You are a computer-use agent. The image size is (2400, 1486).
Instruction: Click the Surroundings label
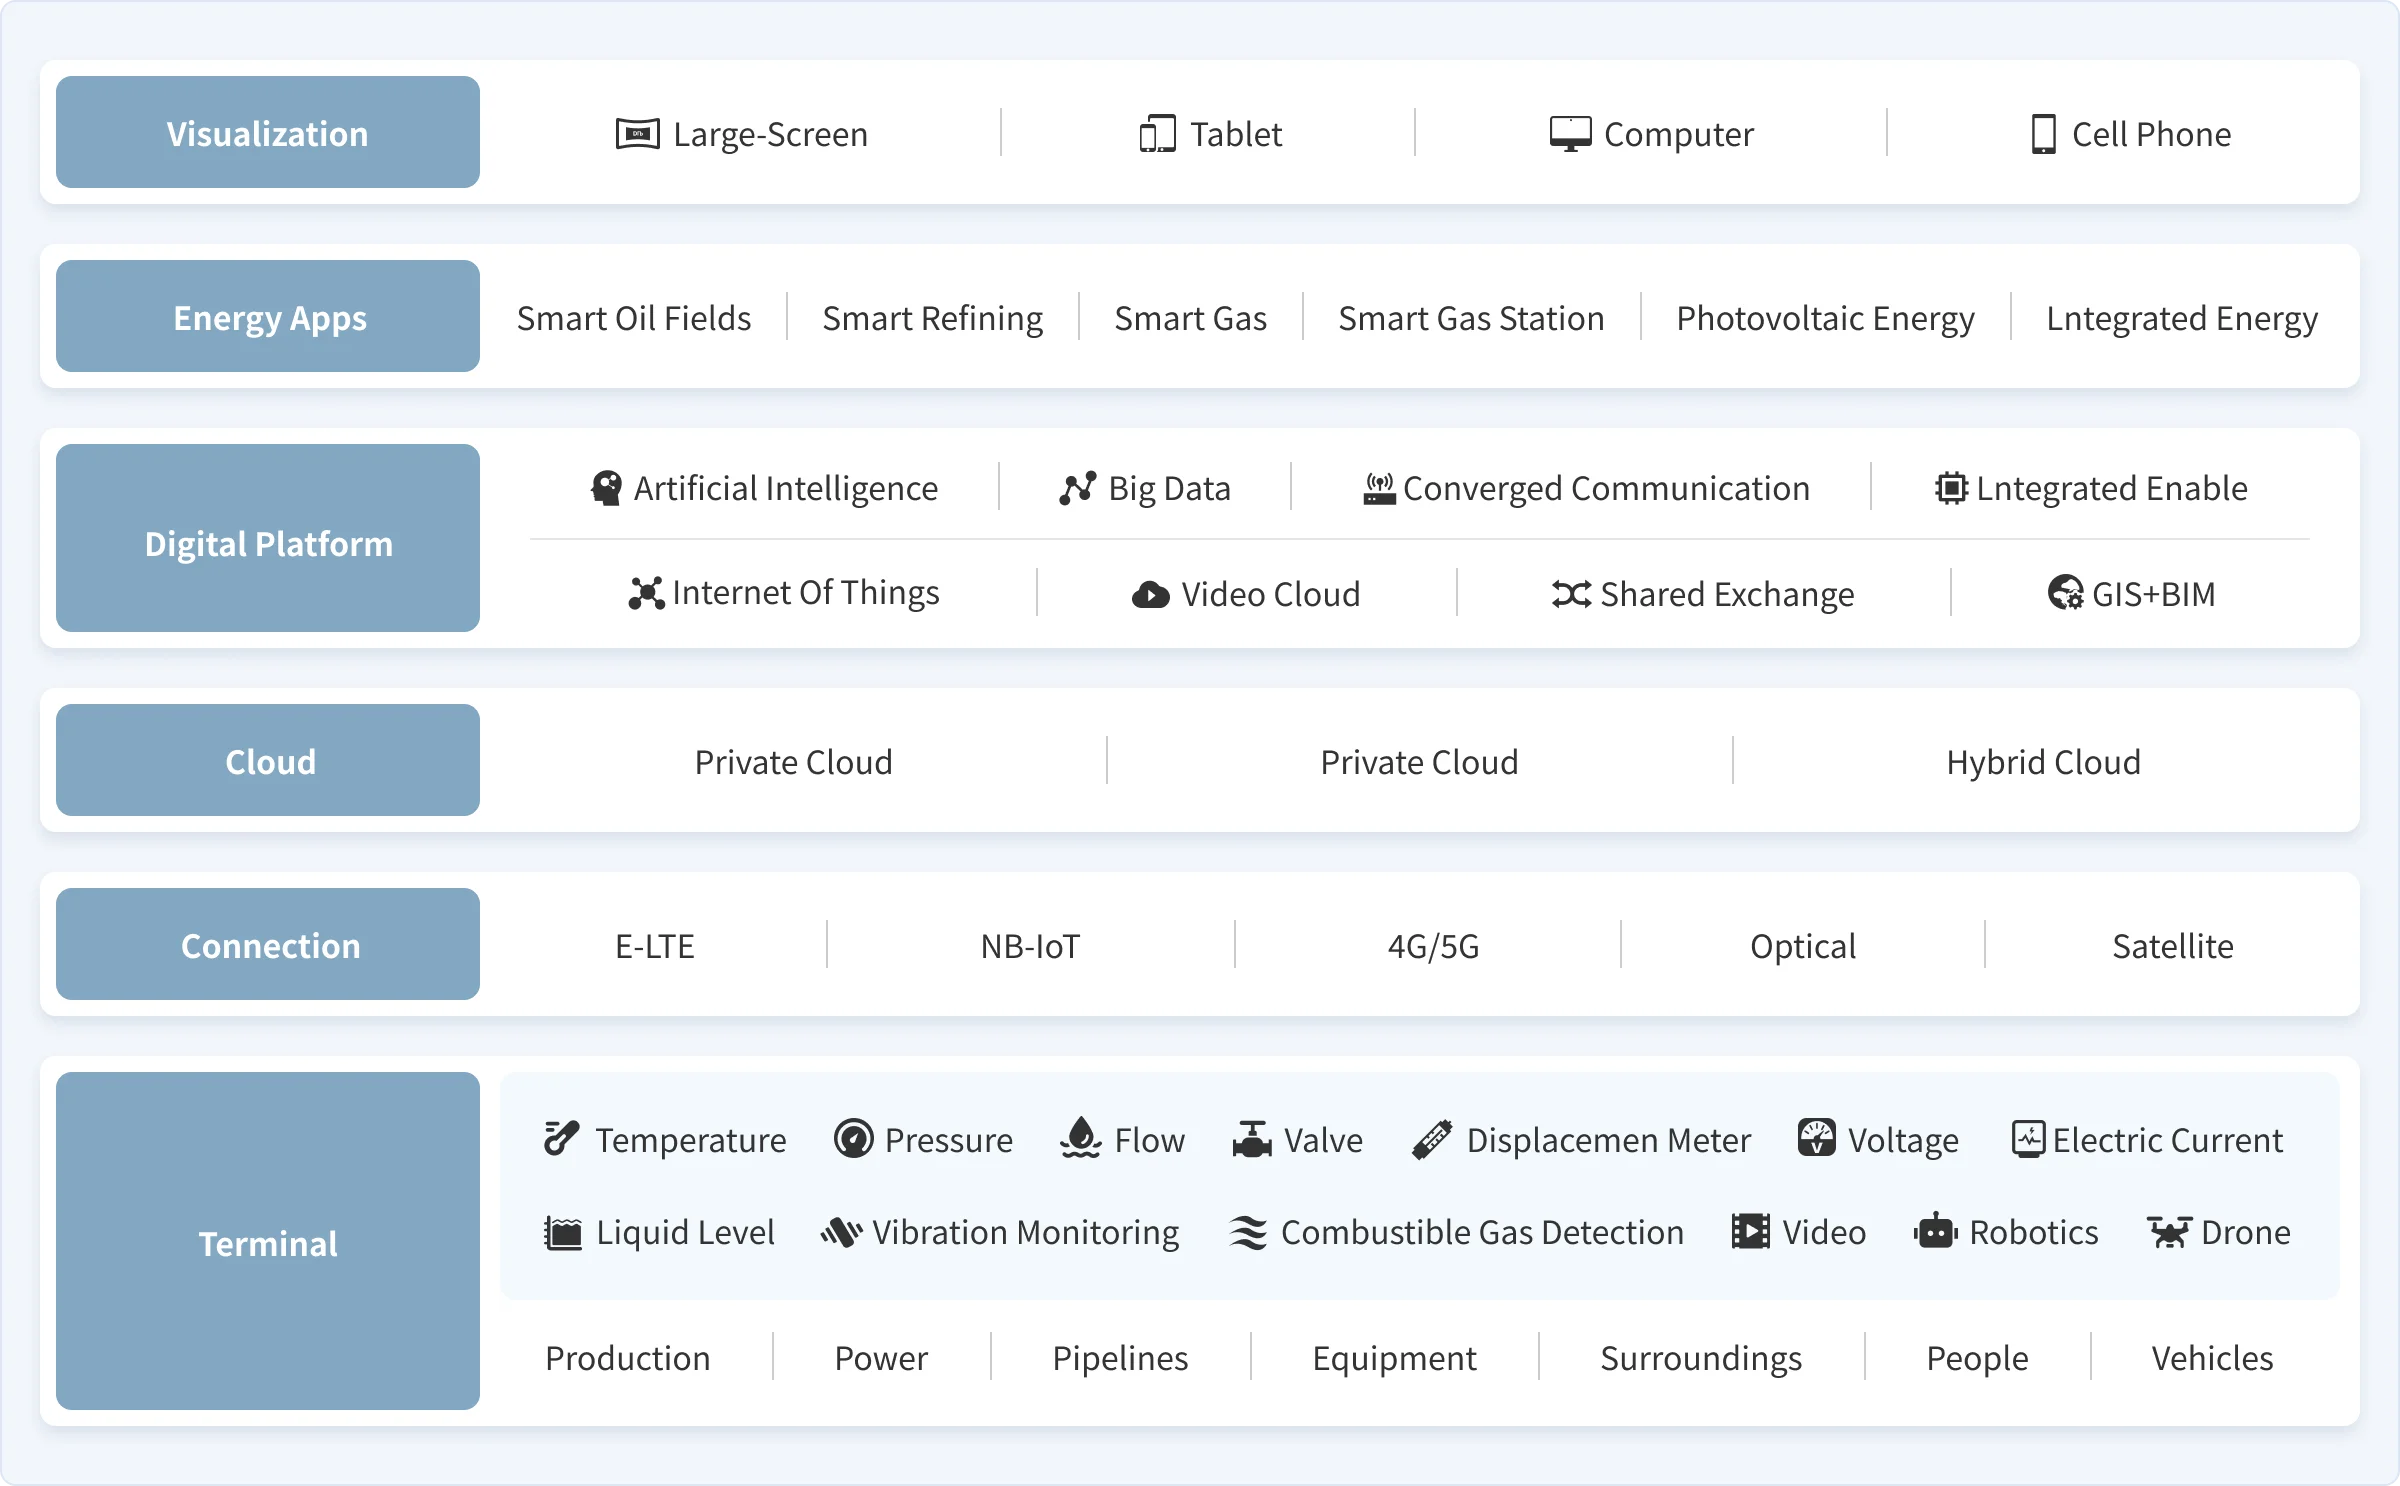(x=1702, y=1359)
